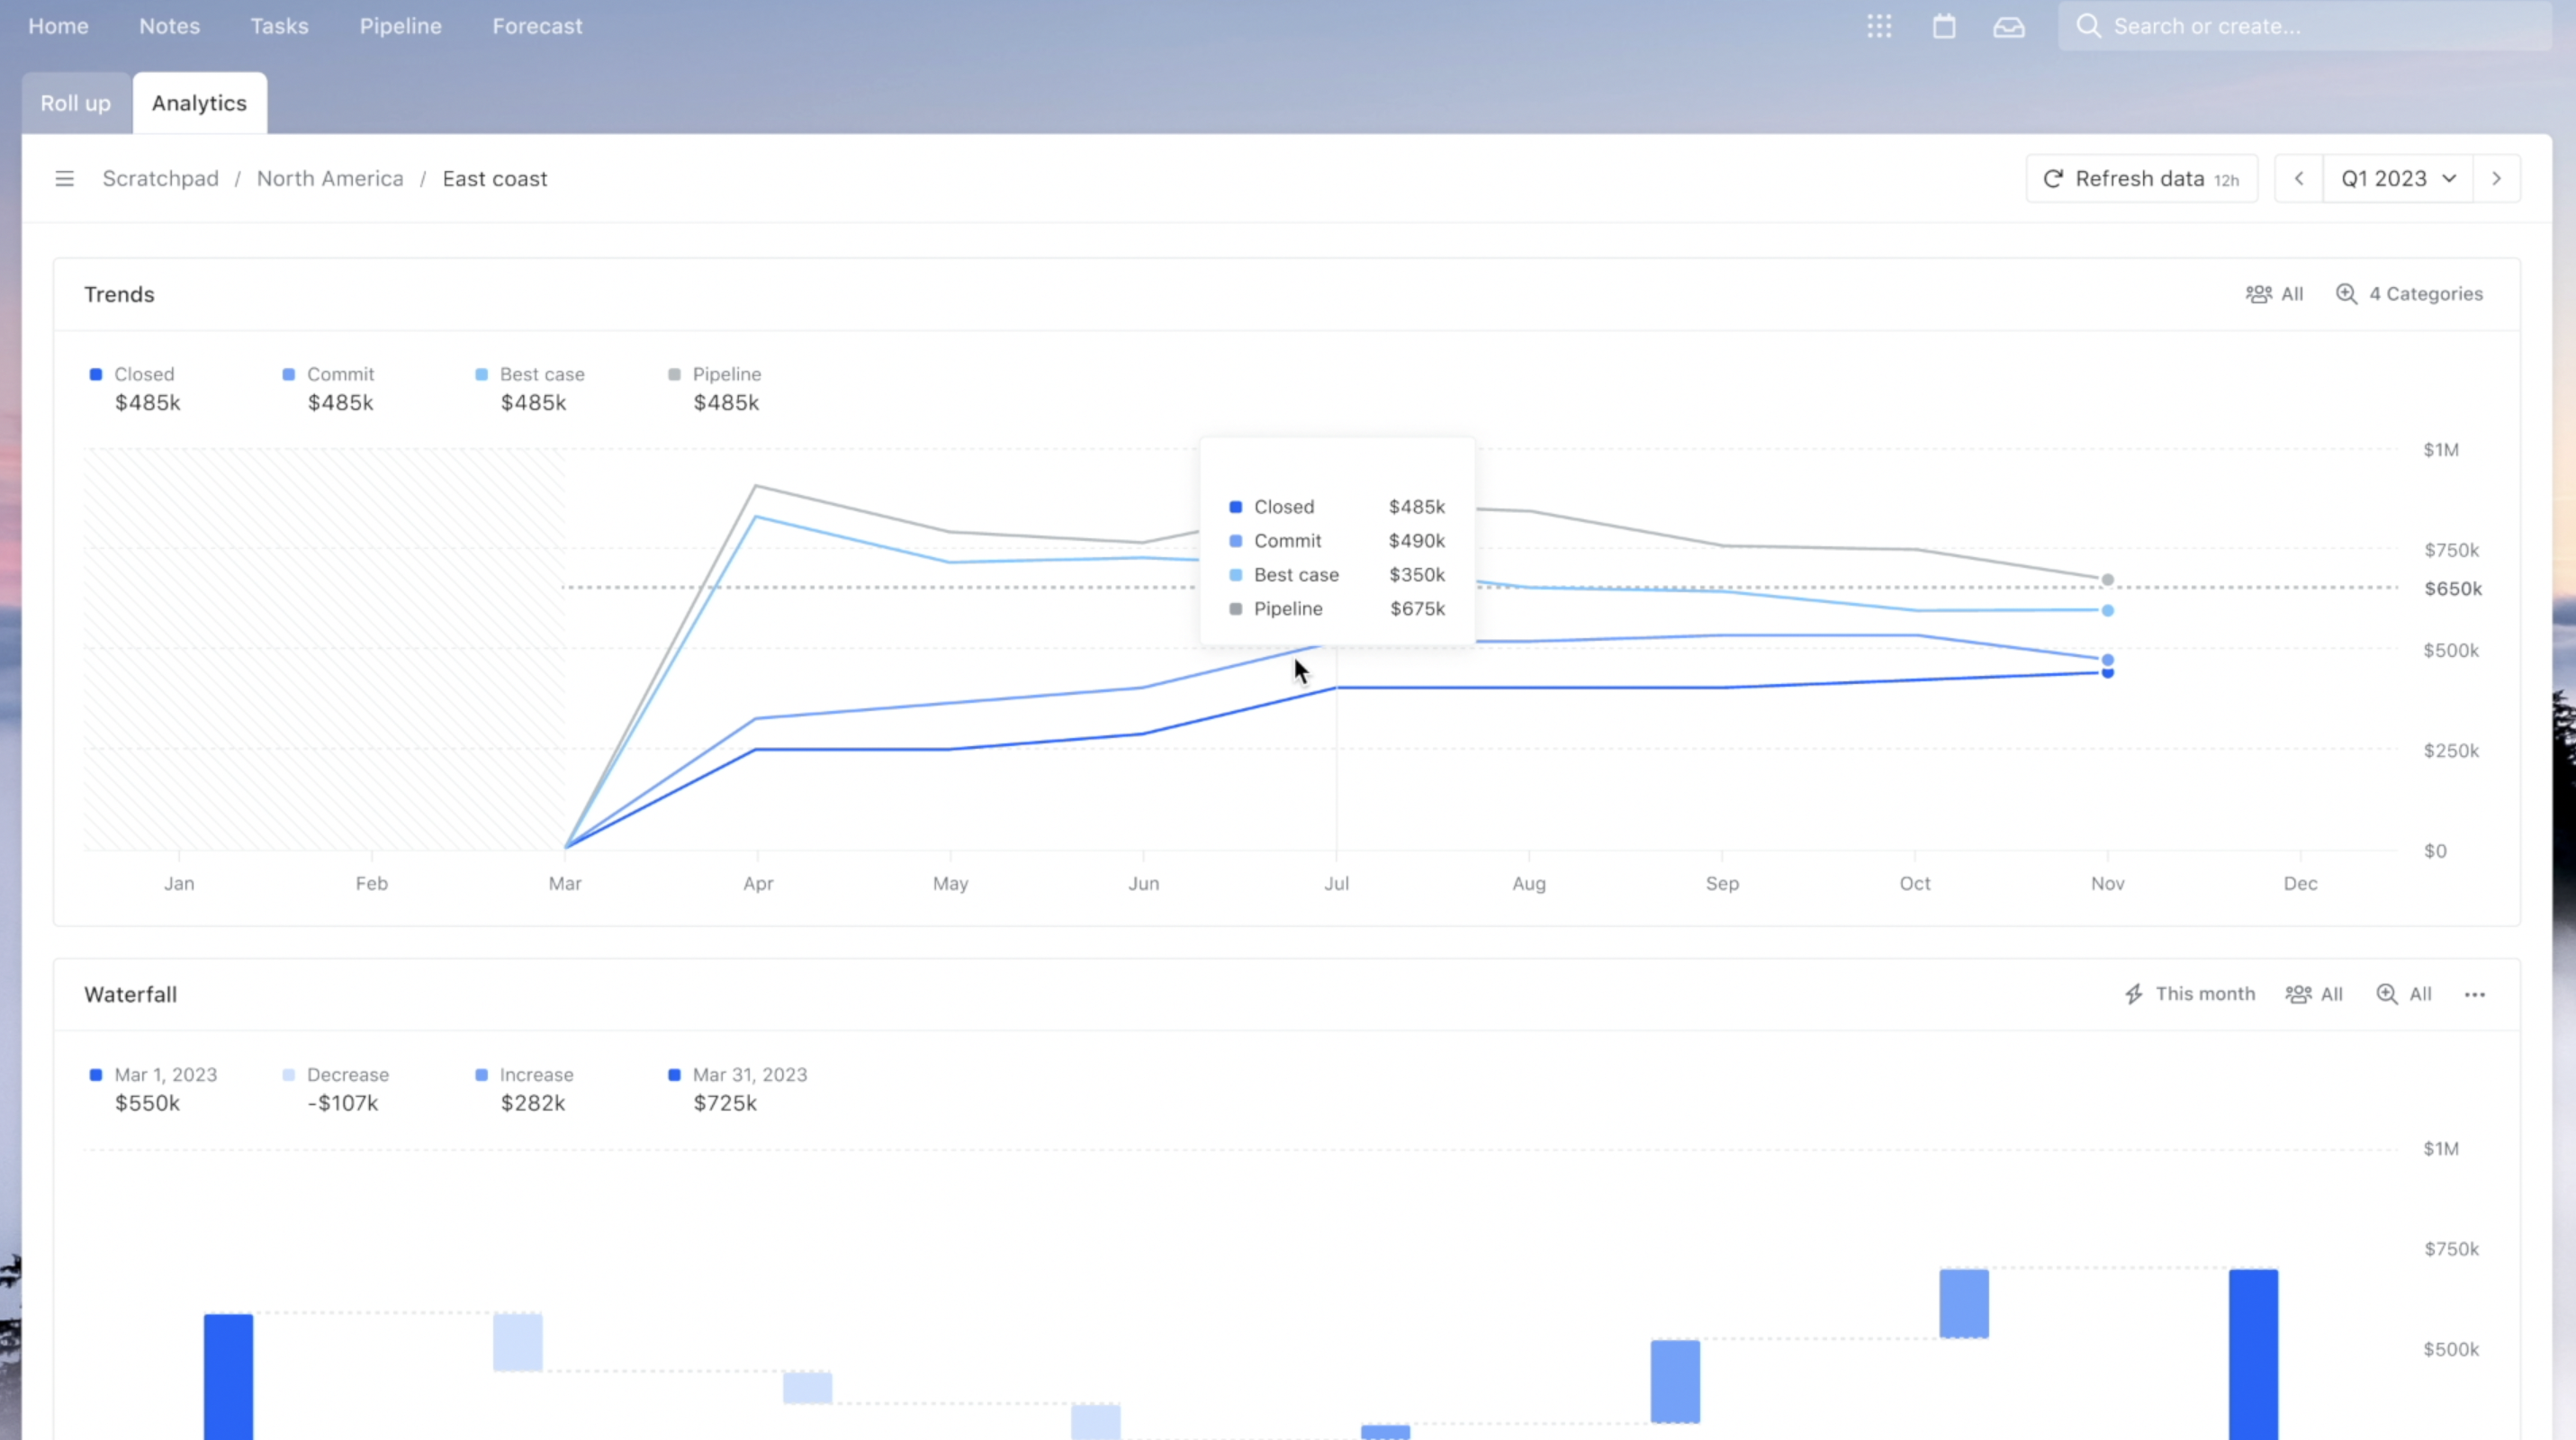Click the lightning icon before This month

(x=2134, y=994)
